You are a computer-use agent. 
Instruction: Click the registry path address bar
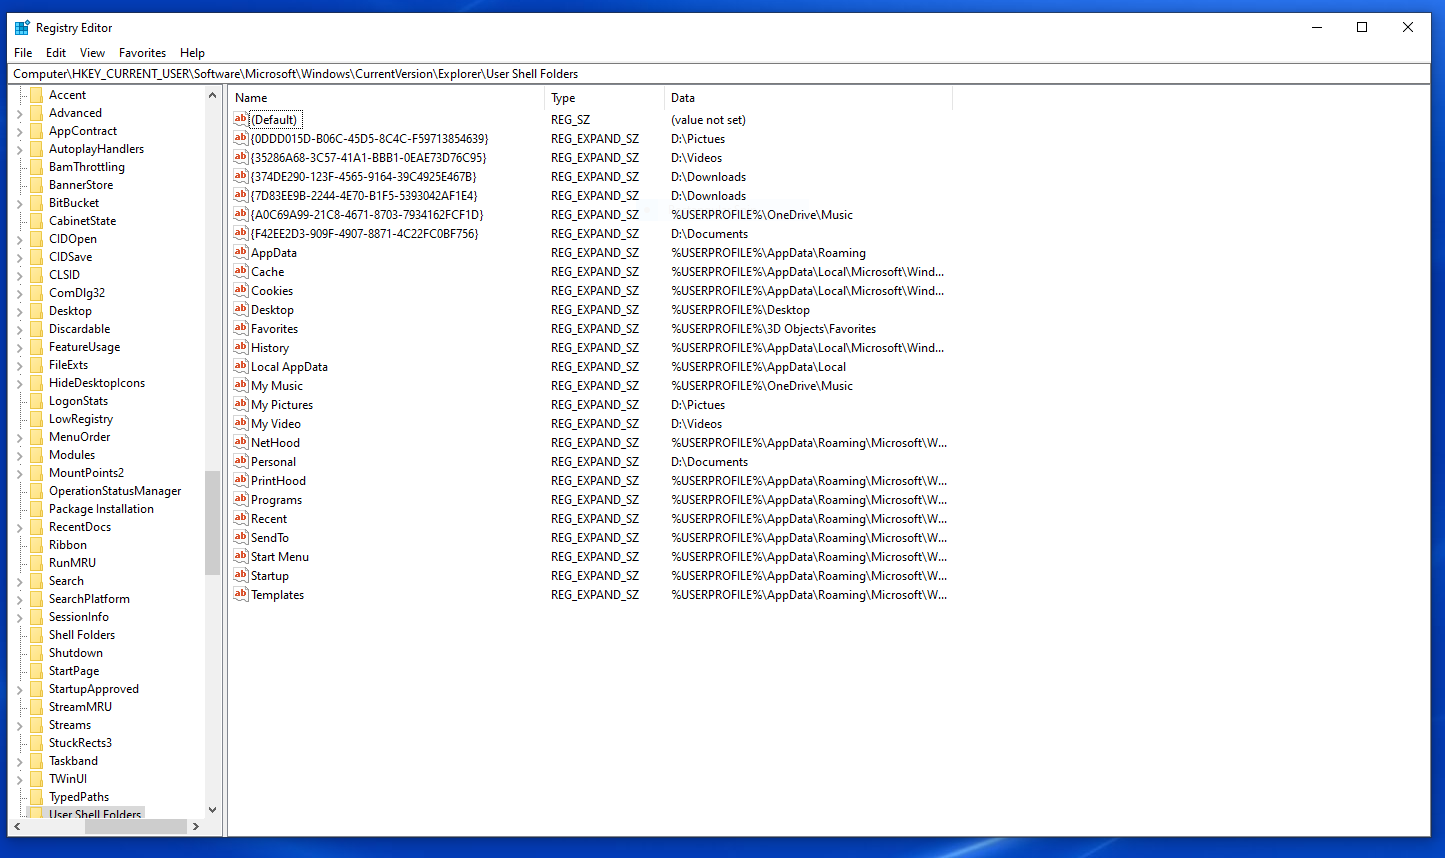(x=720, y=74)
